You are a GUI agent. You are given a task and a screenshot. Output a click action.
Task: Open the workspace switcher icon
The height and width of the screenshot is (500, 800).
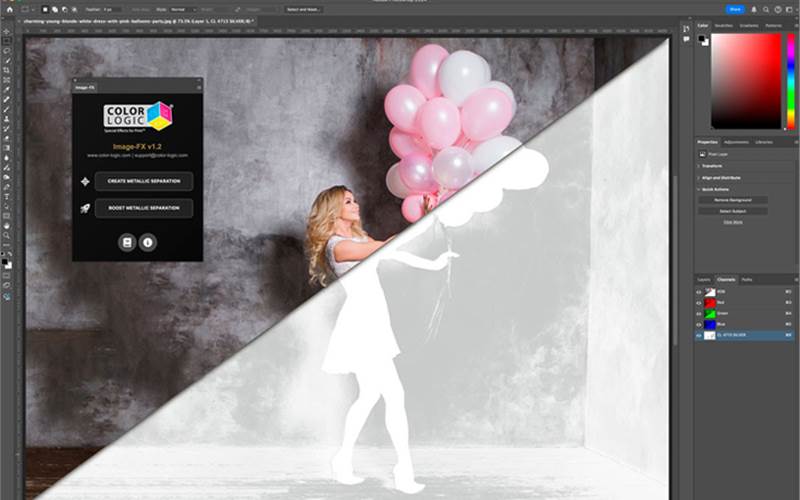click(x=790, y=9)
